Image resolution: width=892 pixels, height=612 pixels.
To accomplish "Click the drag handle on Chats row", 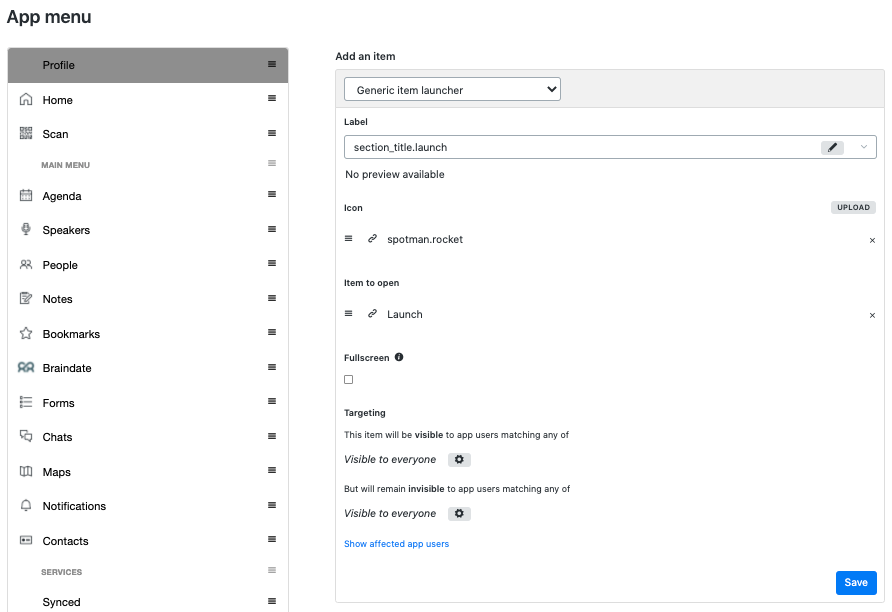I will [x=272, y=436].
